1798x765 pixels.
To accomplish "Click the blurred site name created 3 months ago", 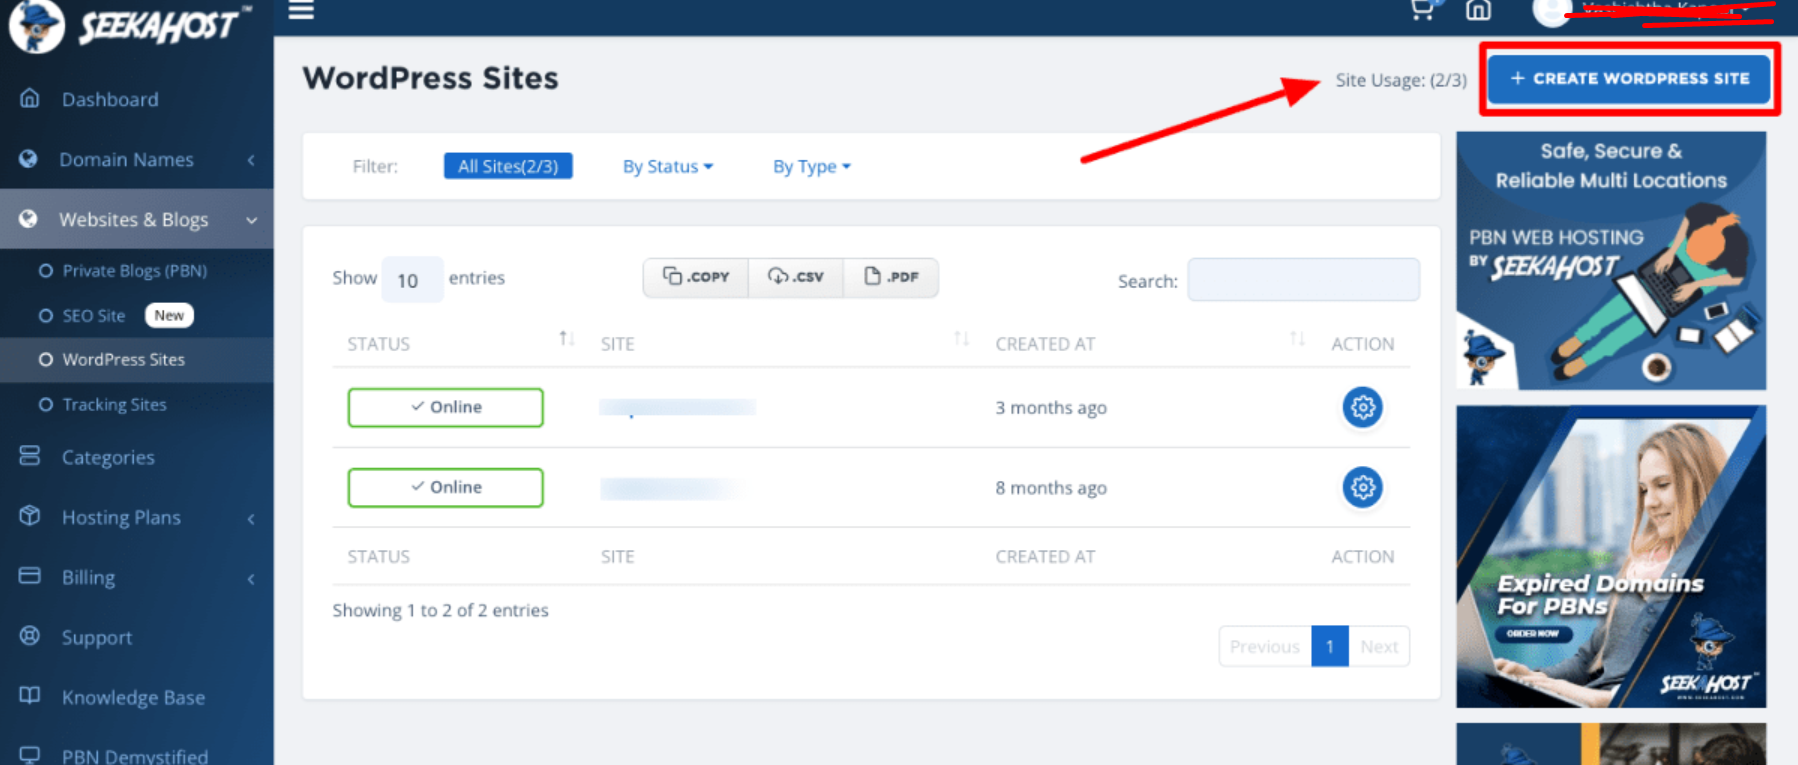I will [677, 407].
